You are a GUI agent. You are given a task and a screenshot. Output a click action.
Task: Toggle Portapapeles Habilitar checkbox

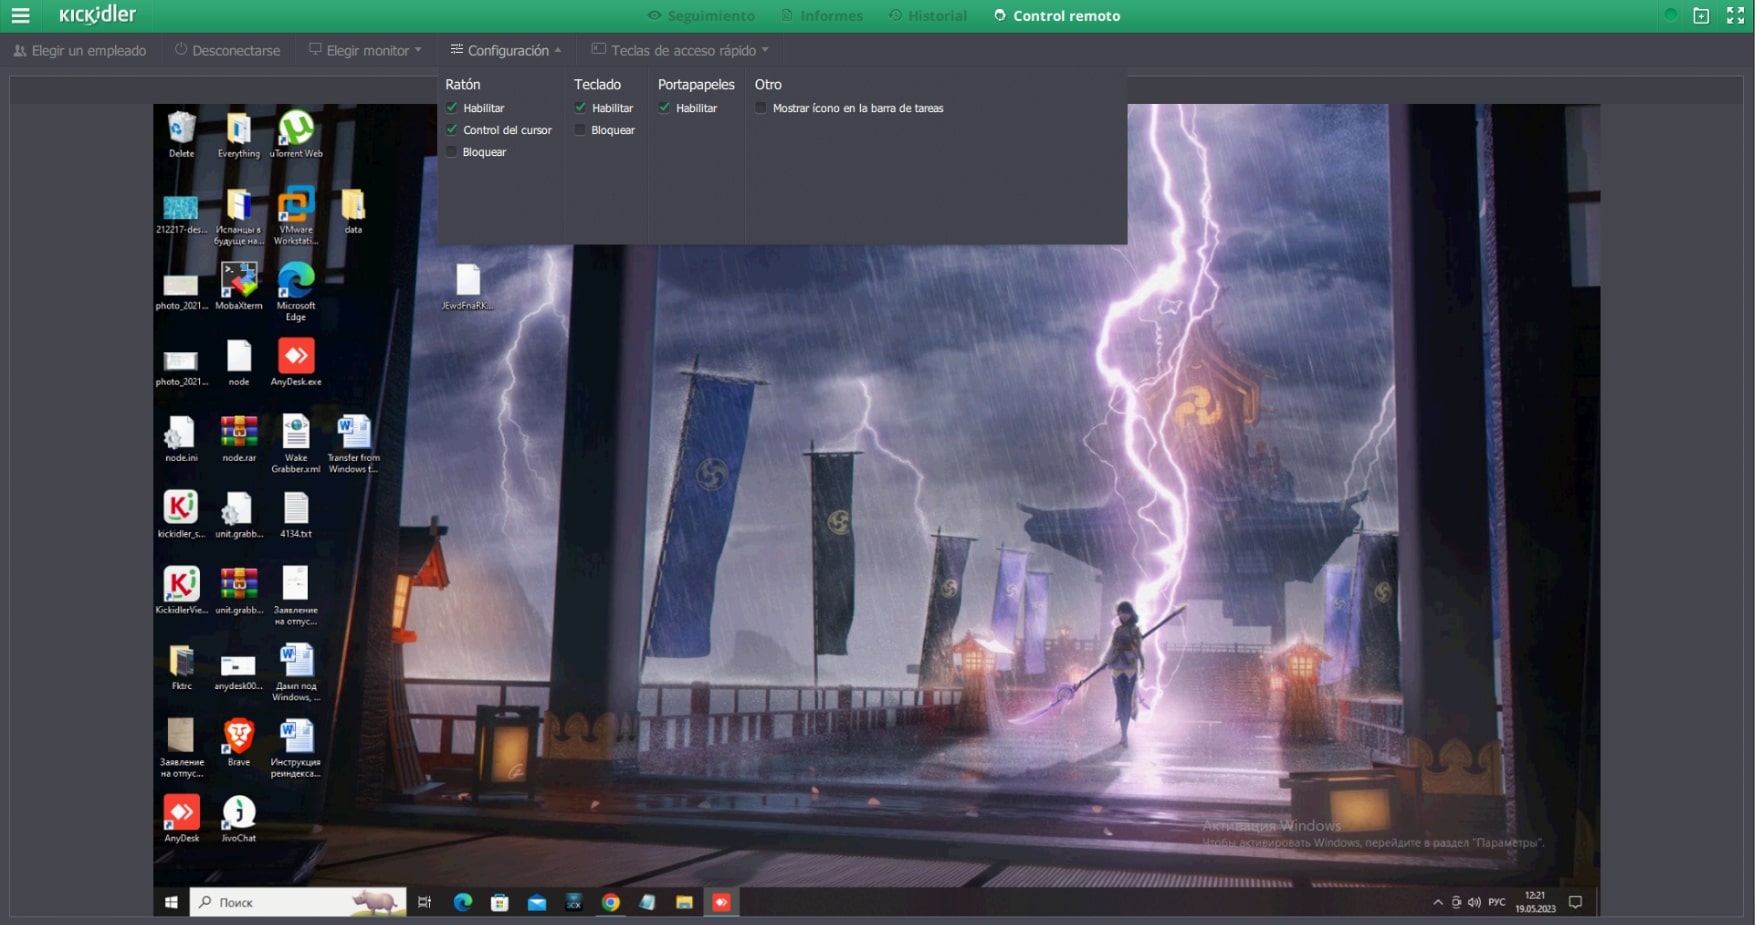(664, 107)
